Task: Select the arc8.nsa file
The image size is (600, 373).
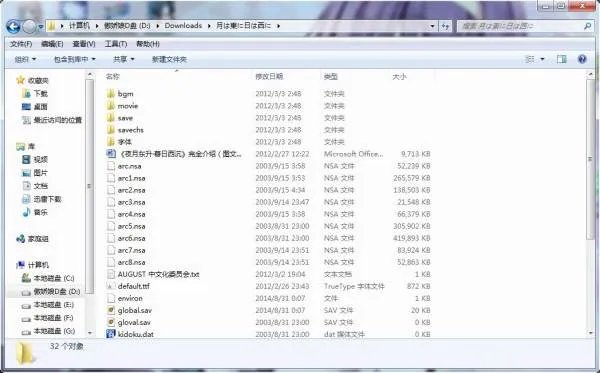Action: [x=131, y=262]
